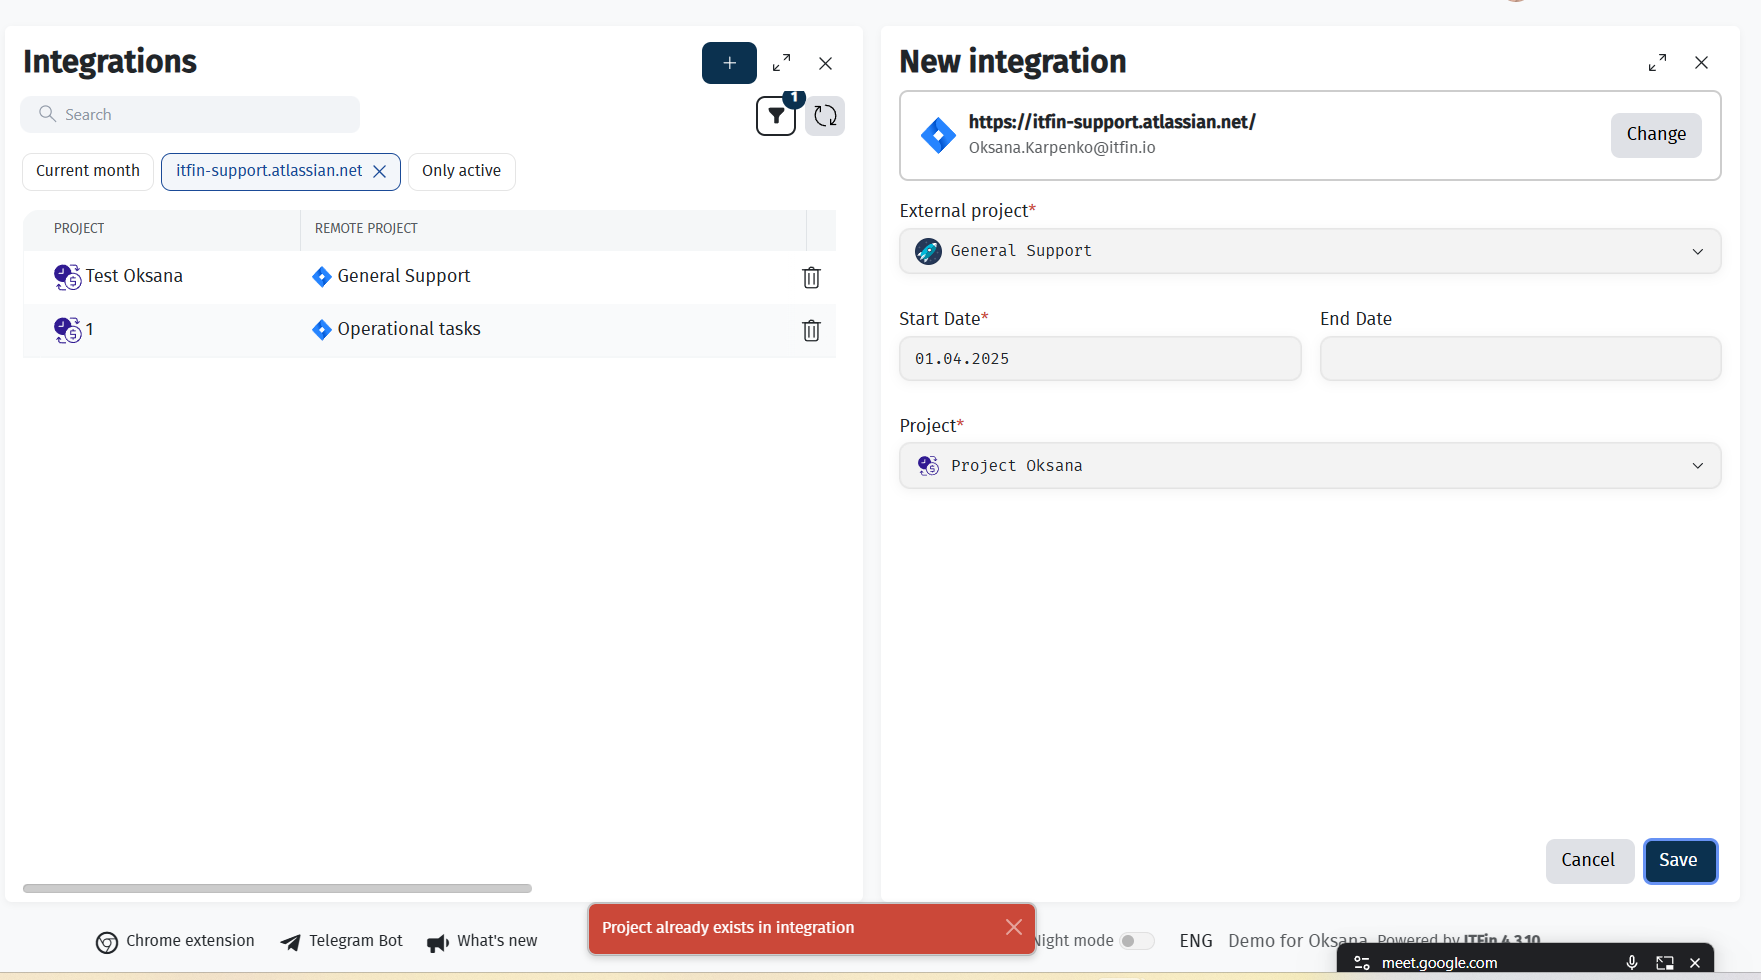
Task: Open the What's new link
Action: pyautogui.click(x=482, y=941)
